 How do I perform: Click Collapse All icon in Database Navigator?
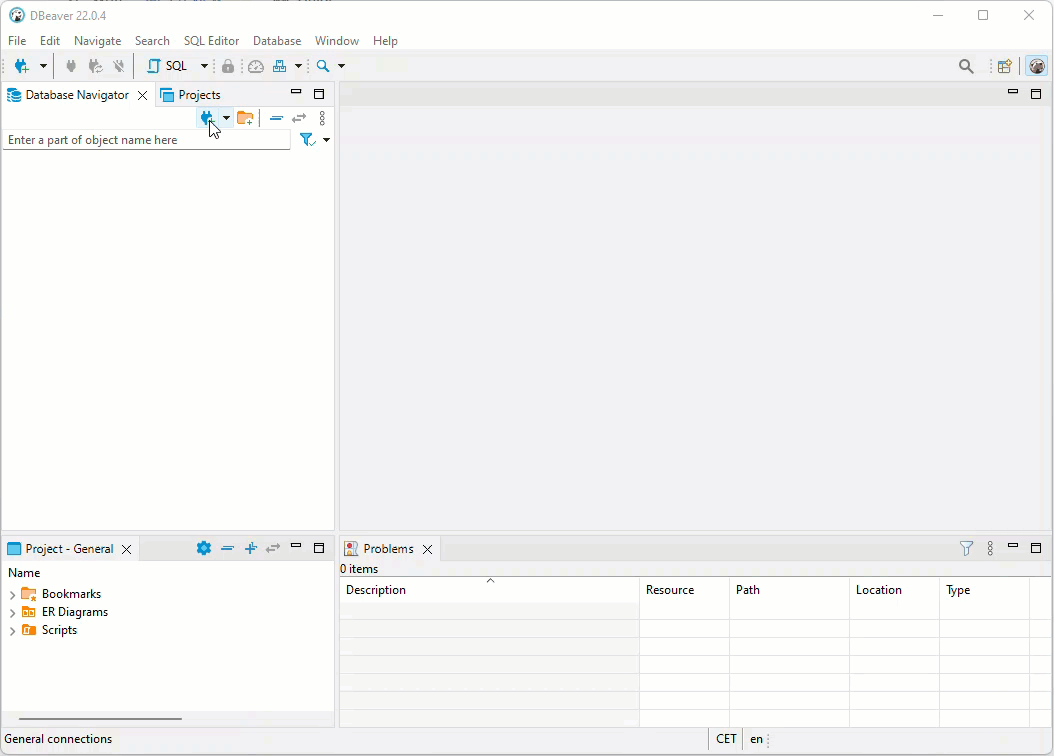tap(276, 118)
